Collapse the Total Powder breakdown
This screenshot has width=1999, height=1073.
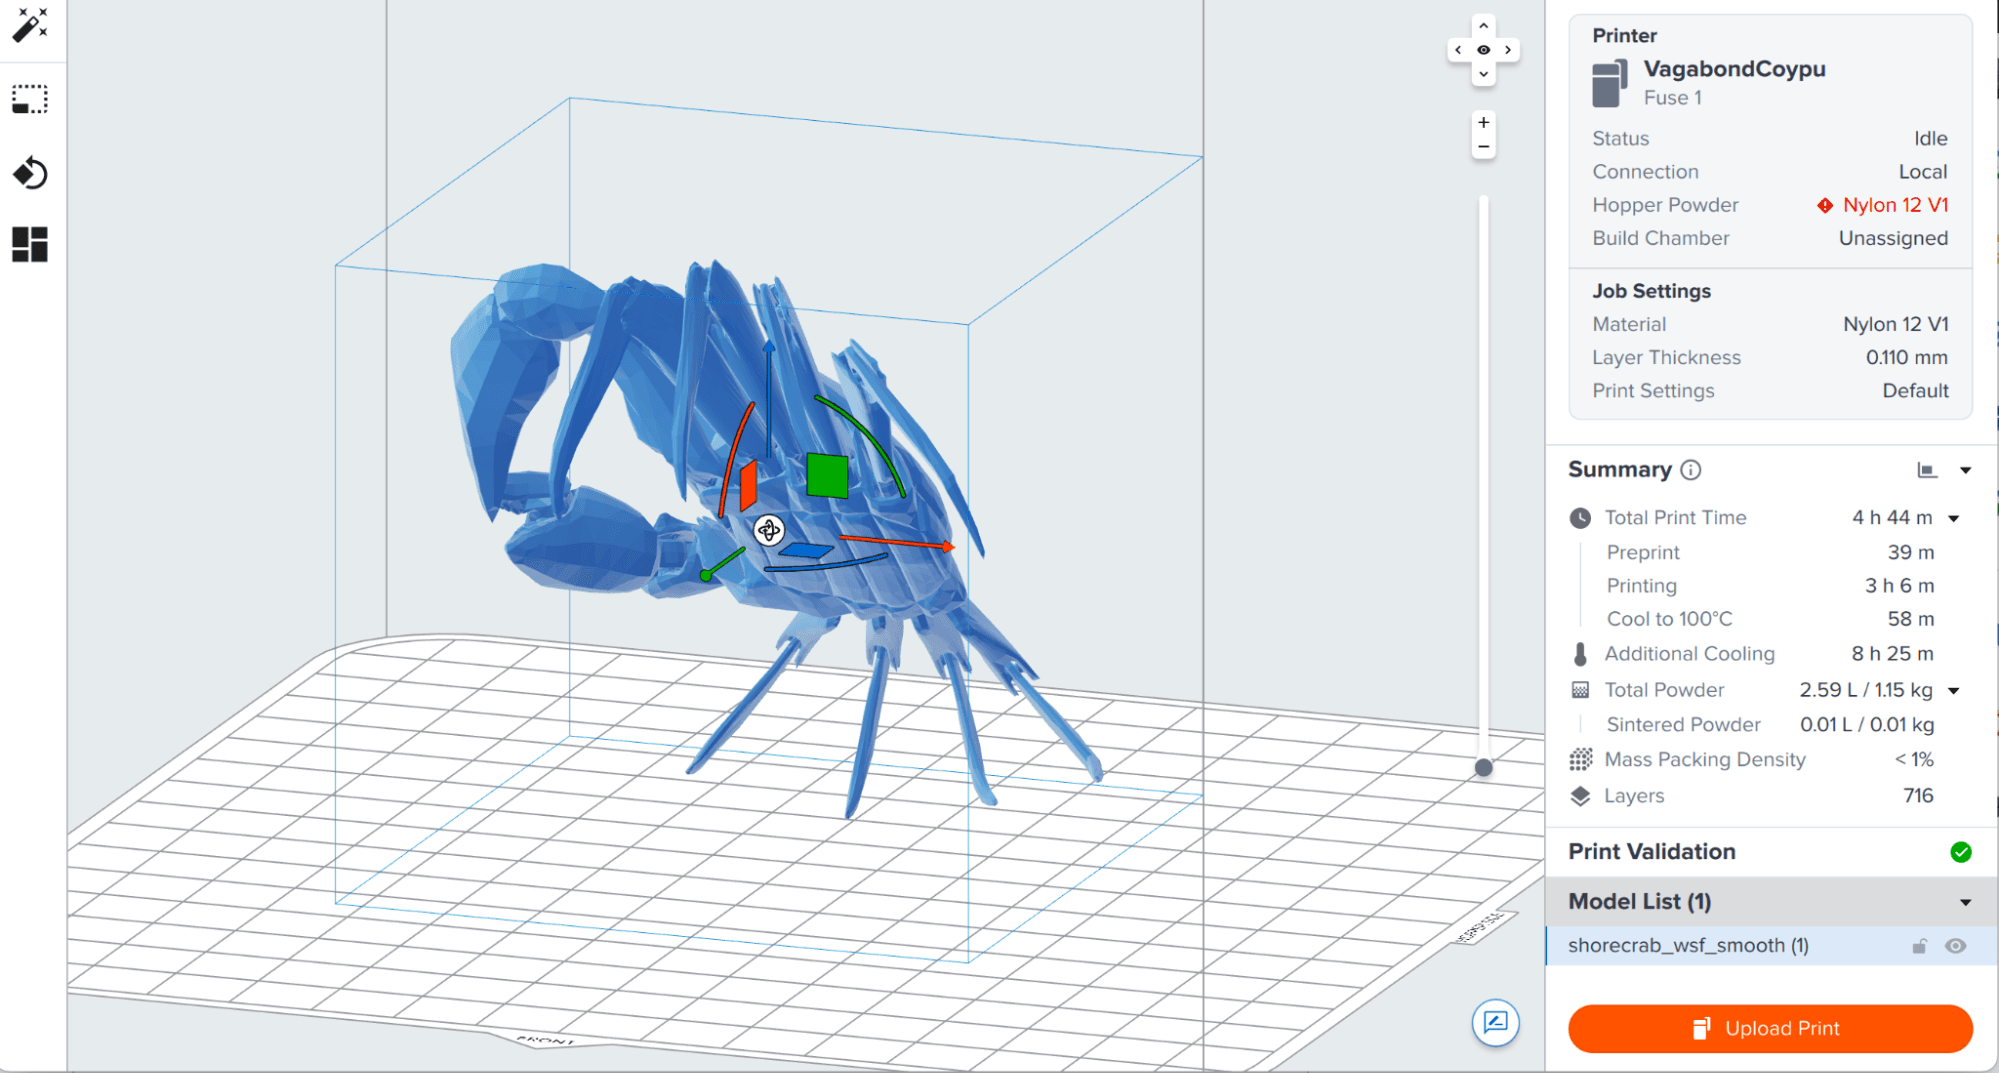1954,690
